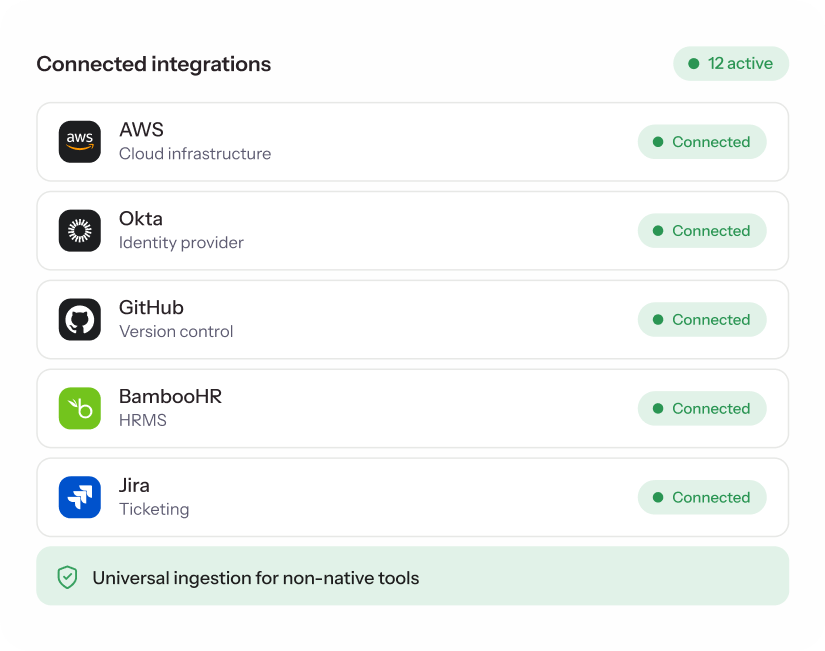Click the Connected badge for AWS
Screen dimensions: 825x651
point(702,142)
